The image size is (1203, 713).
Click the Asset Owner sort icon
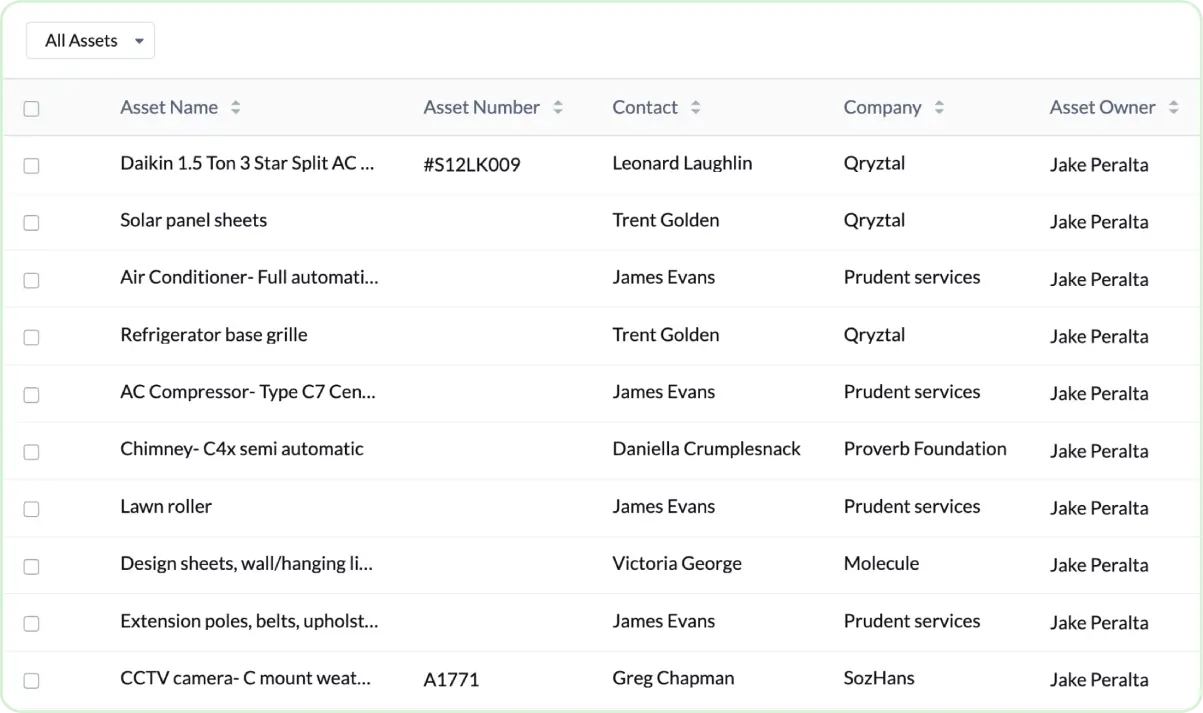(x=1173, y=108)
